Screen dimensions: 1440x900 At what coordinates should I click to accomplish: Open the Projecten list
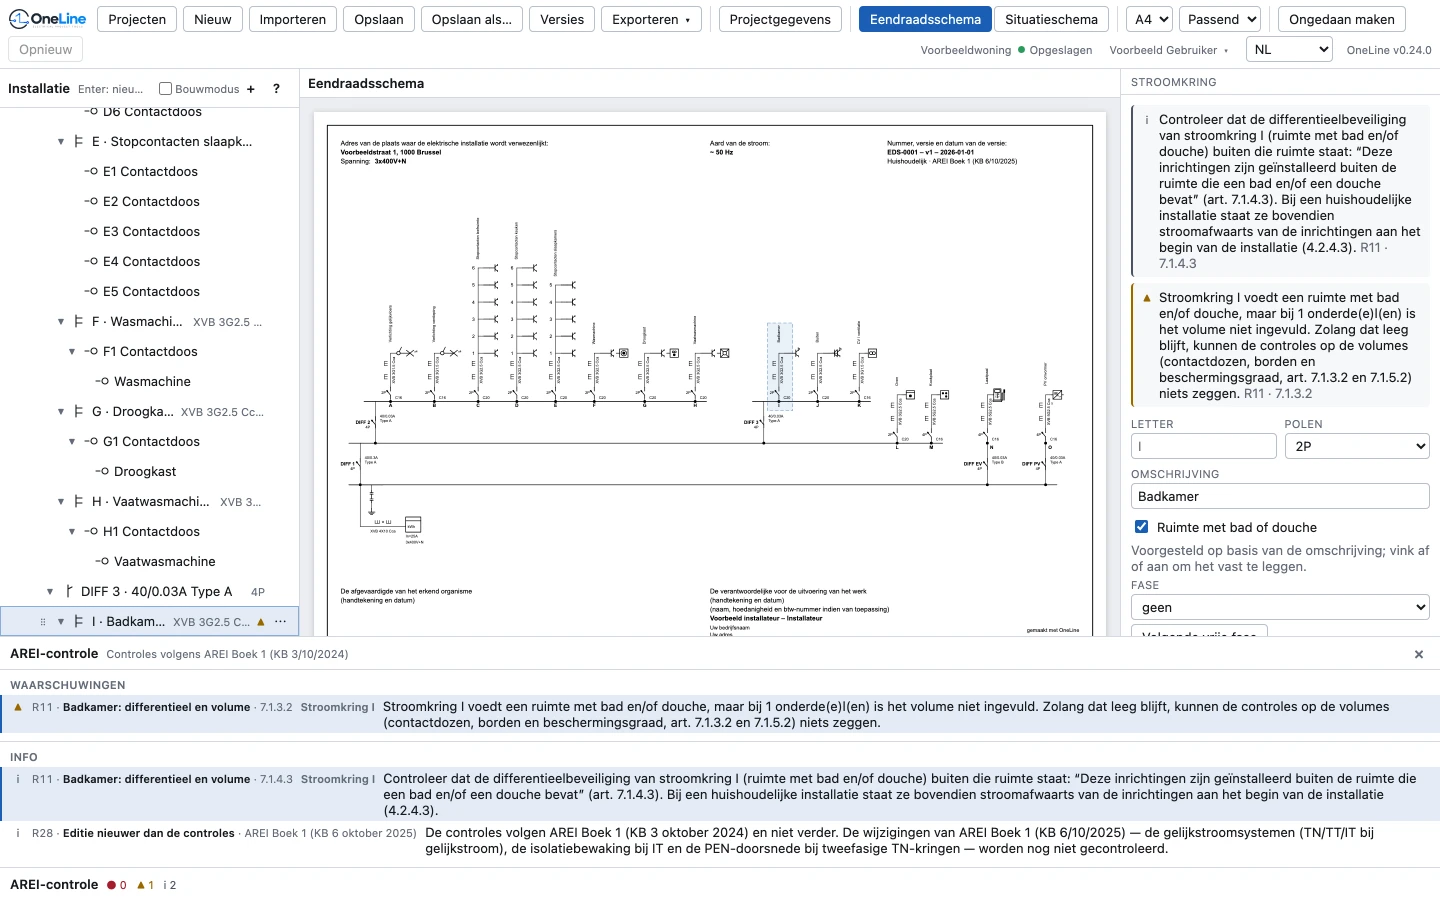click(137, 19)
